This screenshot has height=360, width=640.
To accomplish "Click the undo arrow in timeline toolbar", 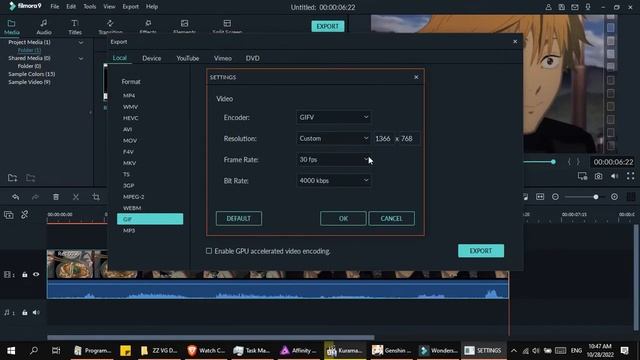I will coord(16,197).
